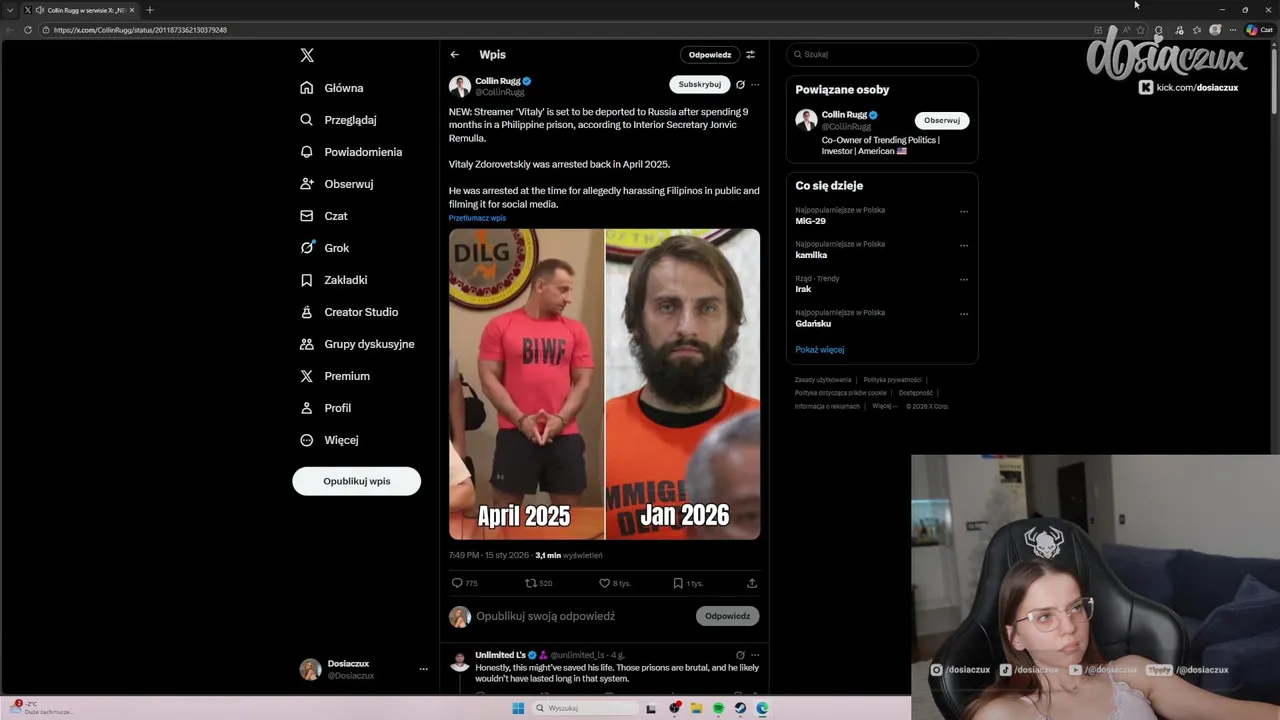Click the 3,1 mln wyświetleń views count
The image size is (1280, 720).
click(x=568, y=555)
